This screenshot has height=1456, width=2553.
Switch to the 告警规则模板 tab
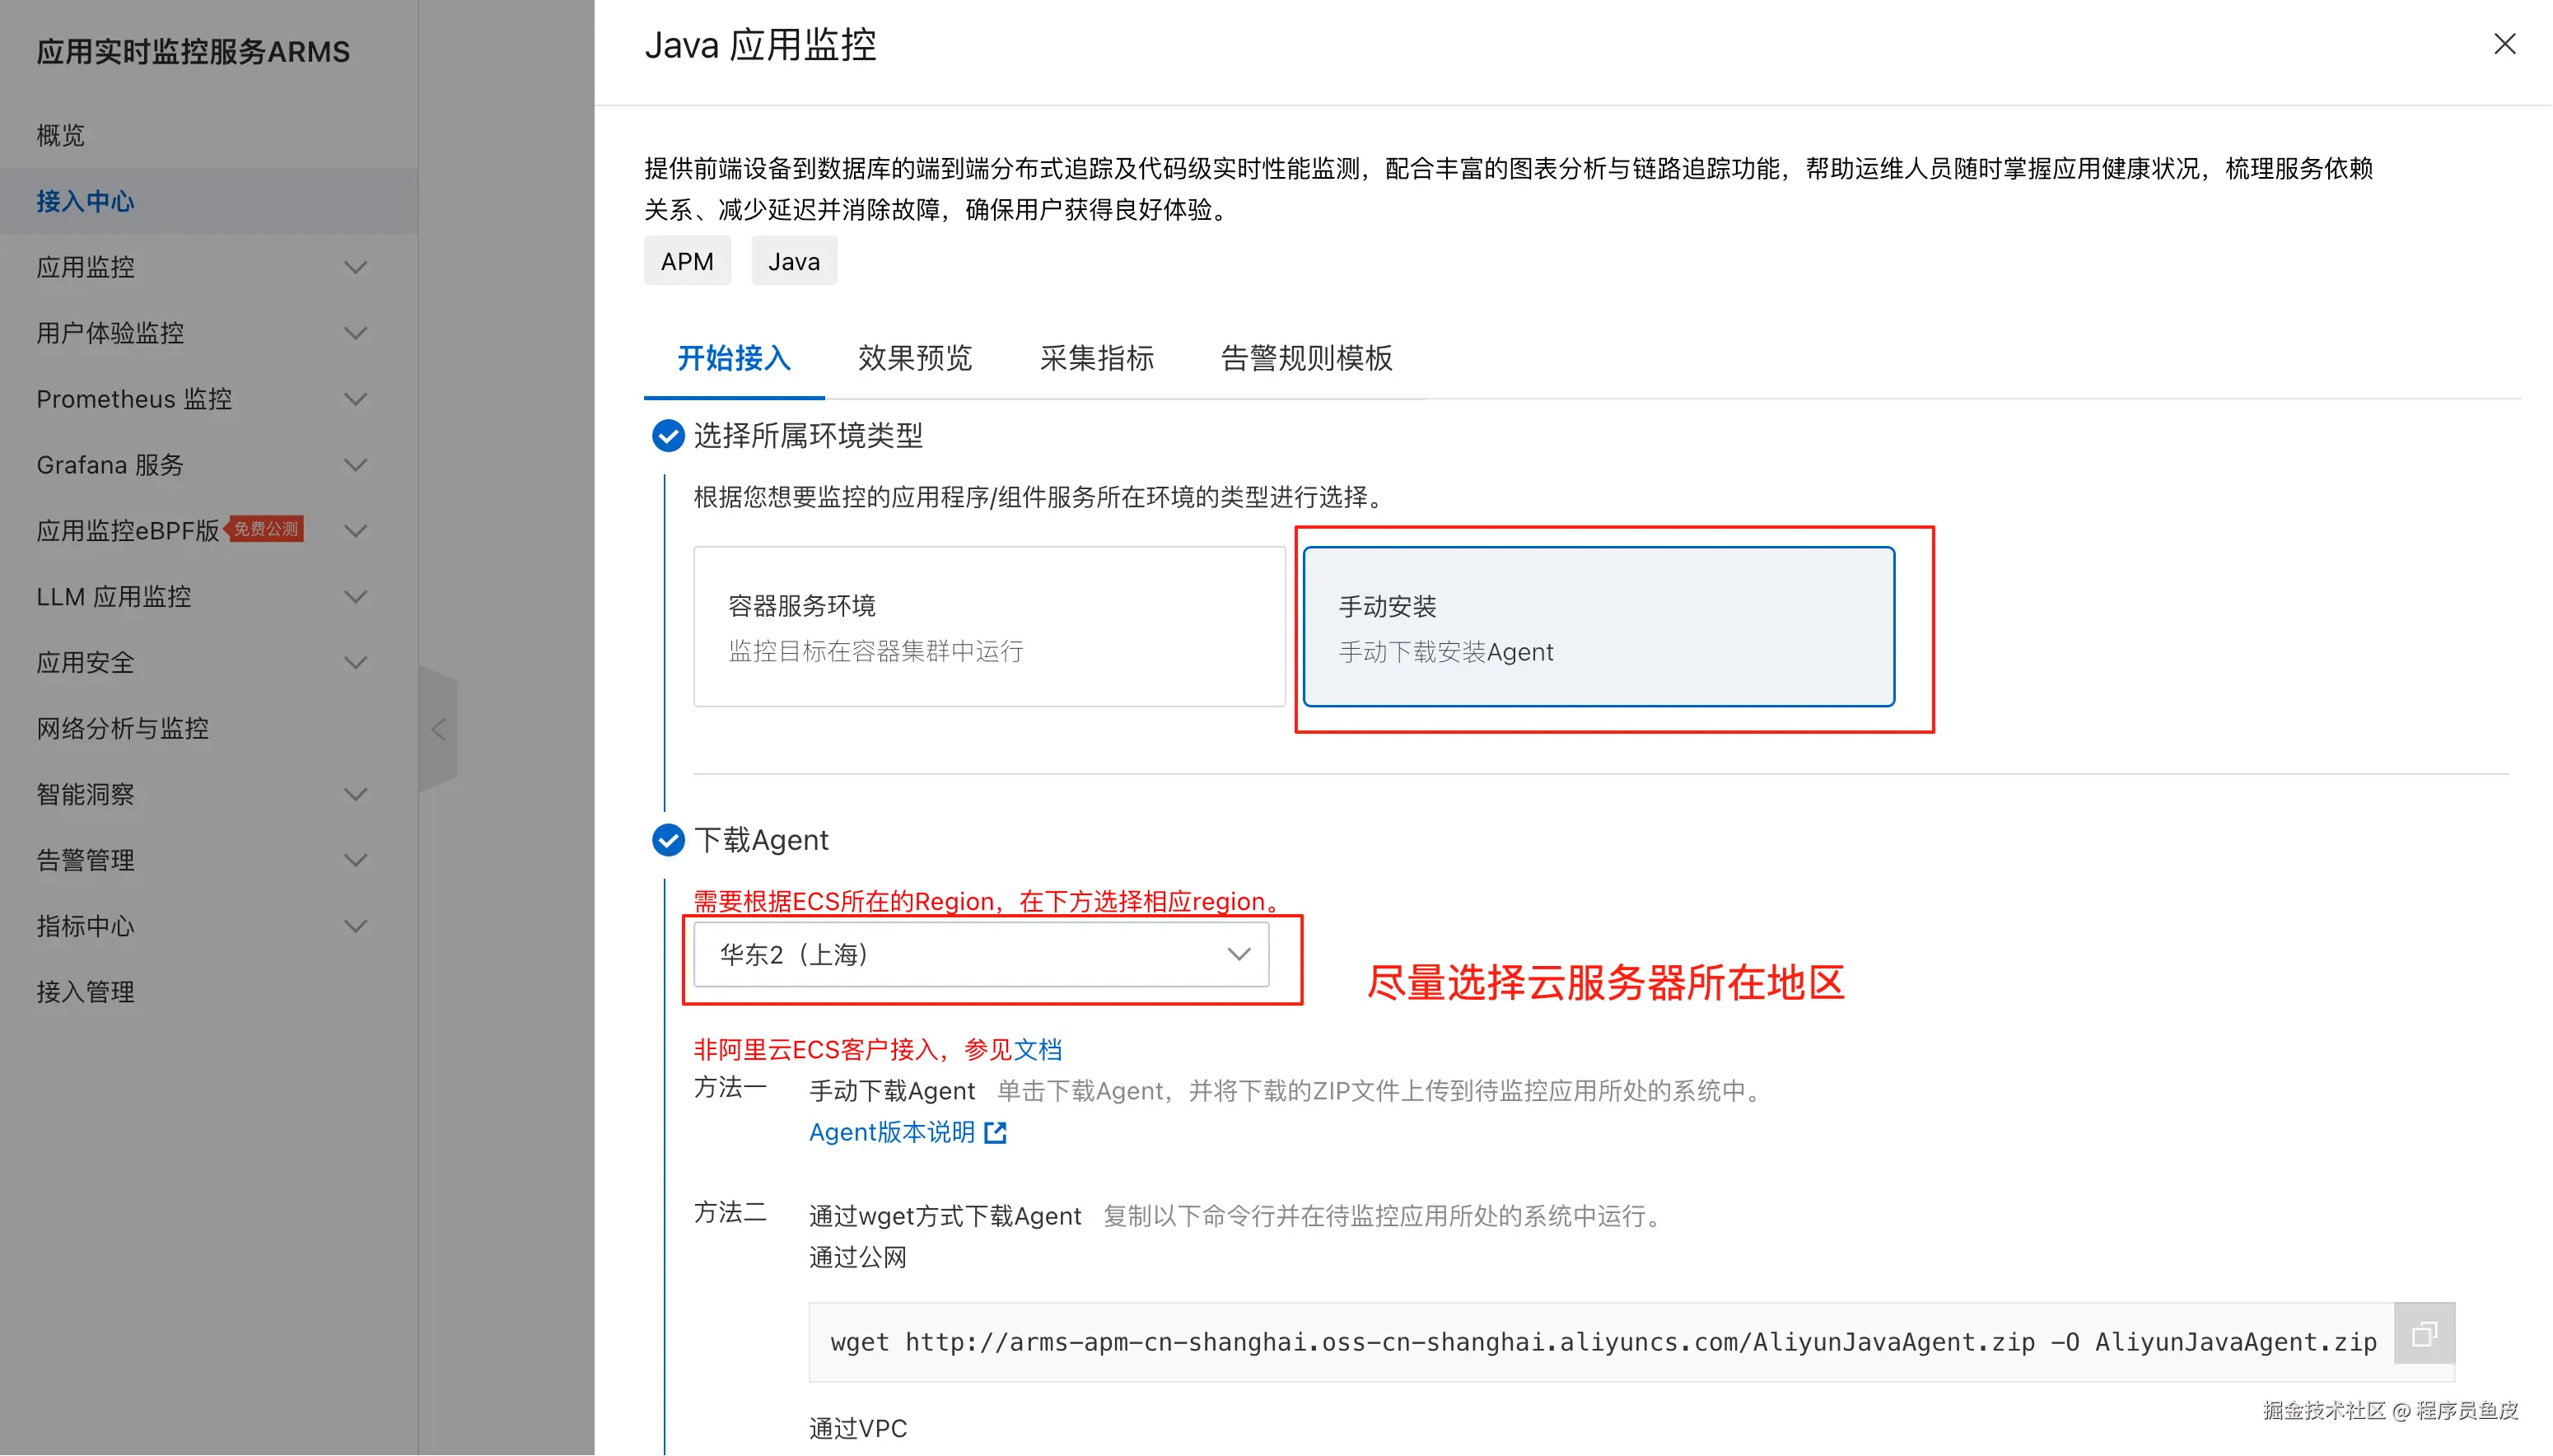1306,358
